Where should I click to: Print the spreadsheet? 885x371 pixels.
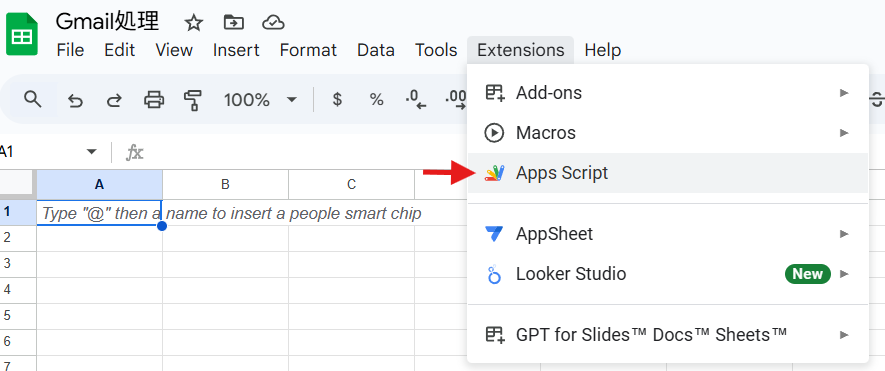(154, 100)
